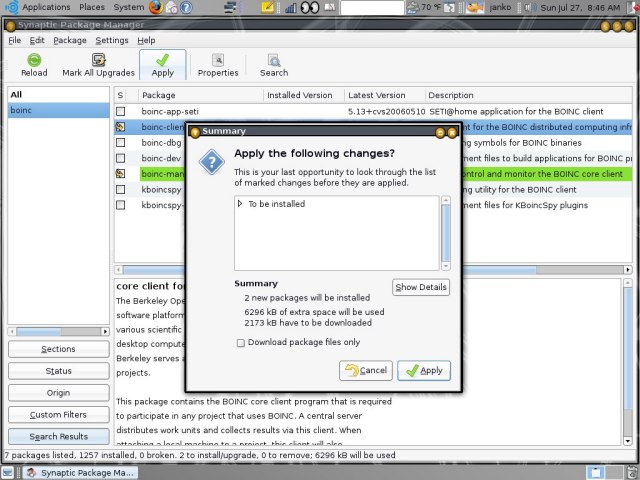Click the Synaptic window menu icon in title bar
This screenshot has height=480, width=640.
[x=11, y=26]
